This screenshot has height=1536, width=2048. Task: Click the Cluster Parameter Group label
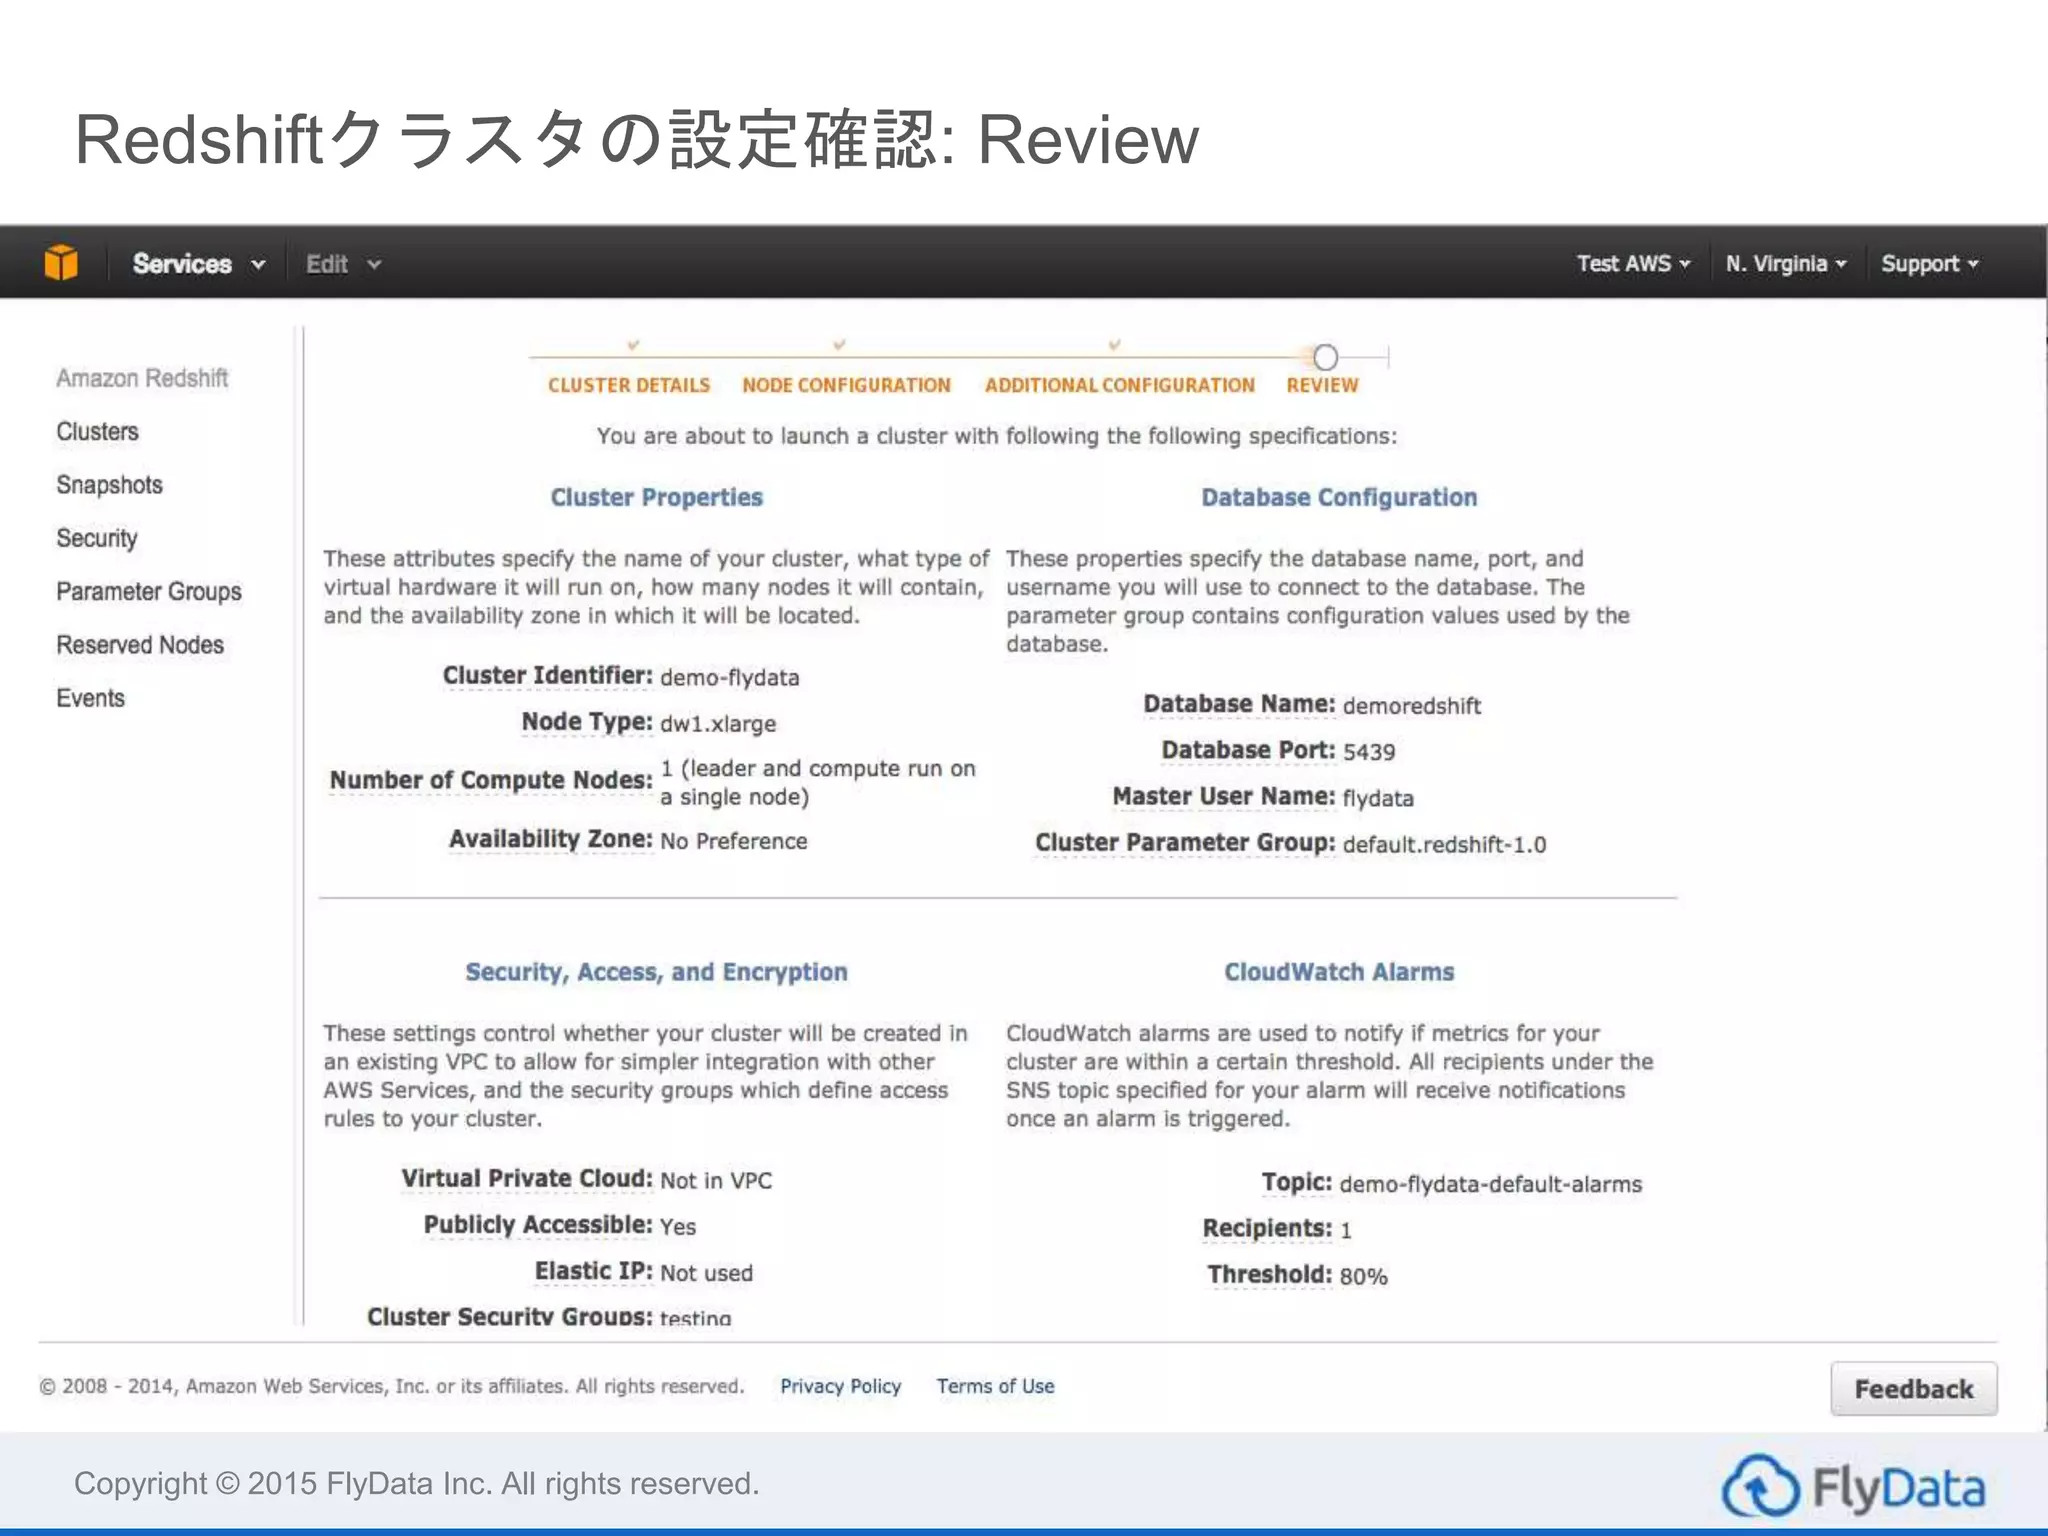[x=1185, y=843]
